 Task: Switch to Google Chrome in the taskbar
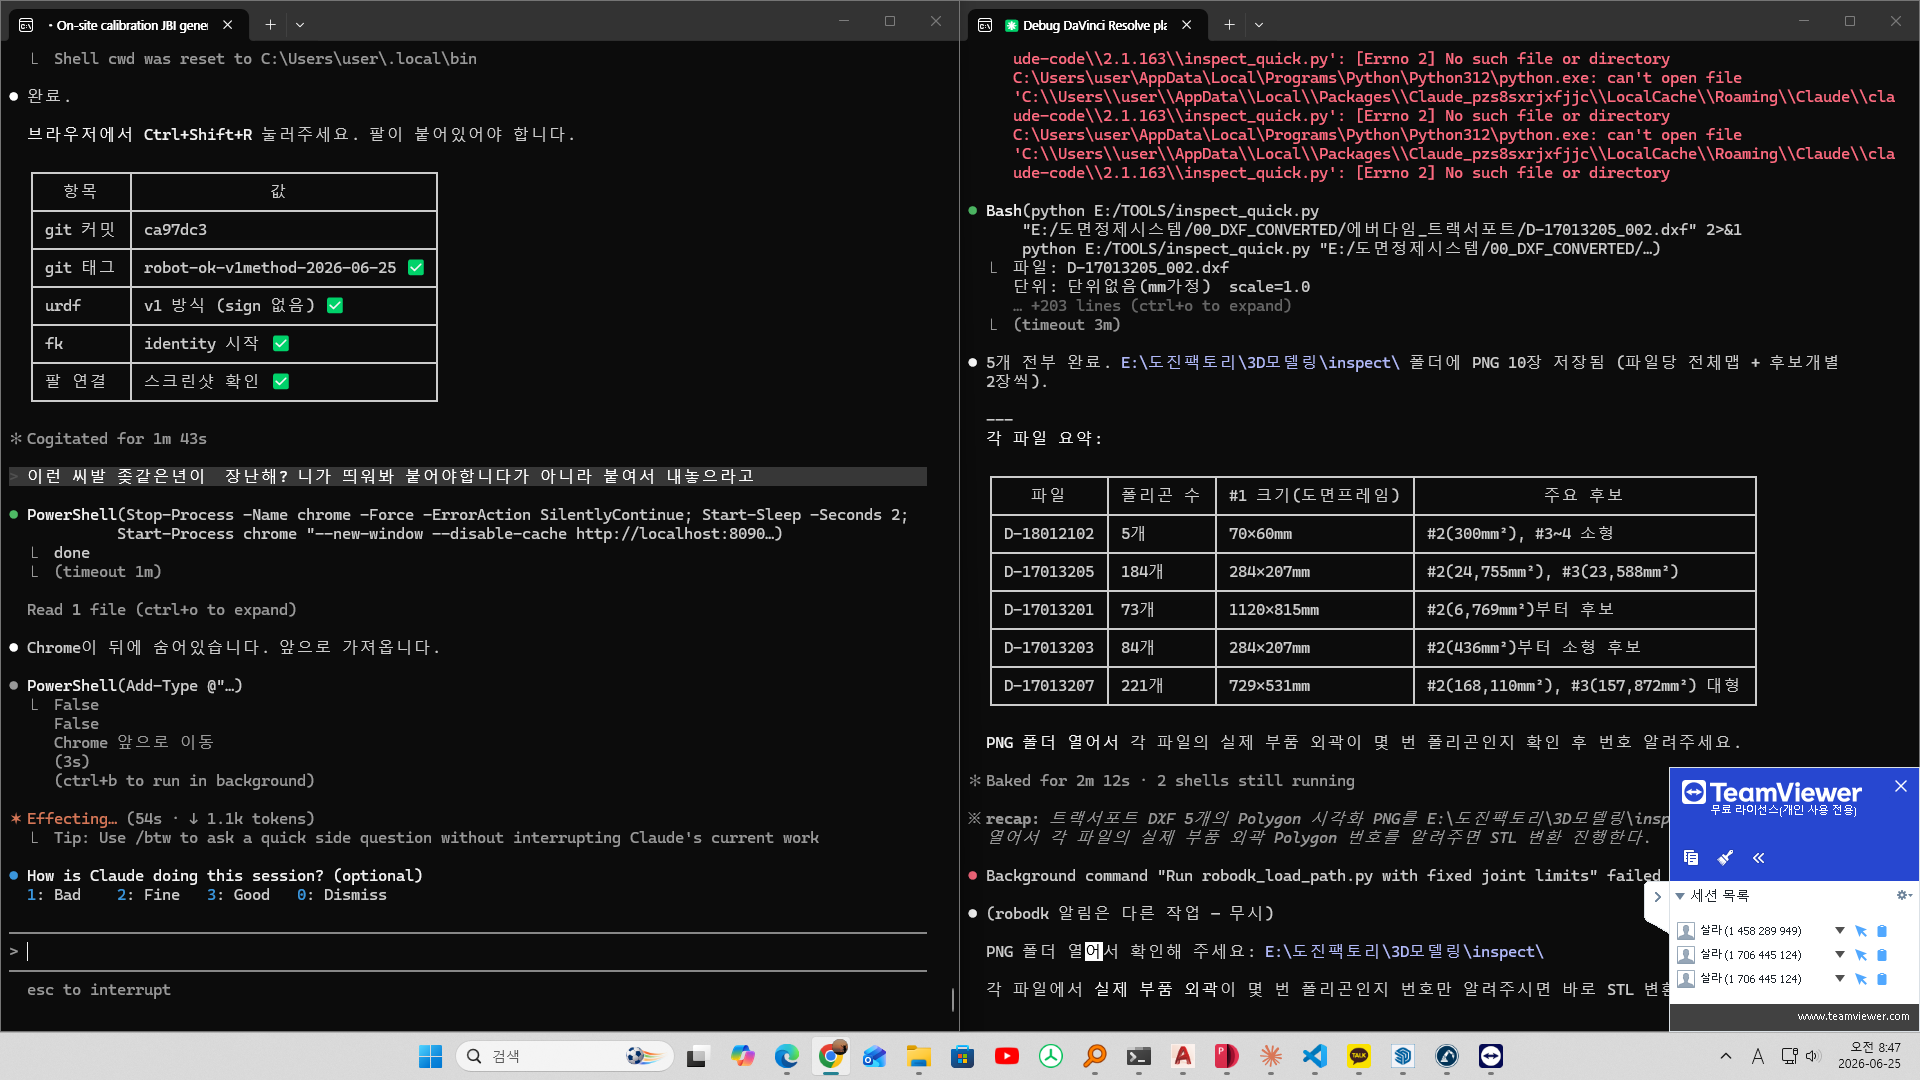pyautogui.click(x=830, y=1056)
